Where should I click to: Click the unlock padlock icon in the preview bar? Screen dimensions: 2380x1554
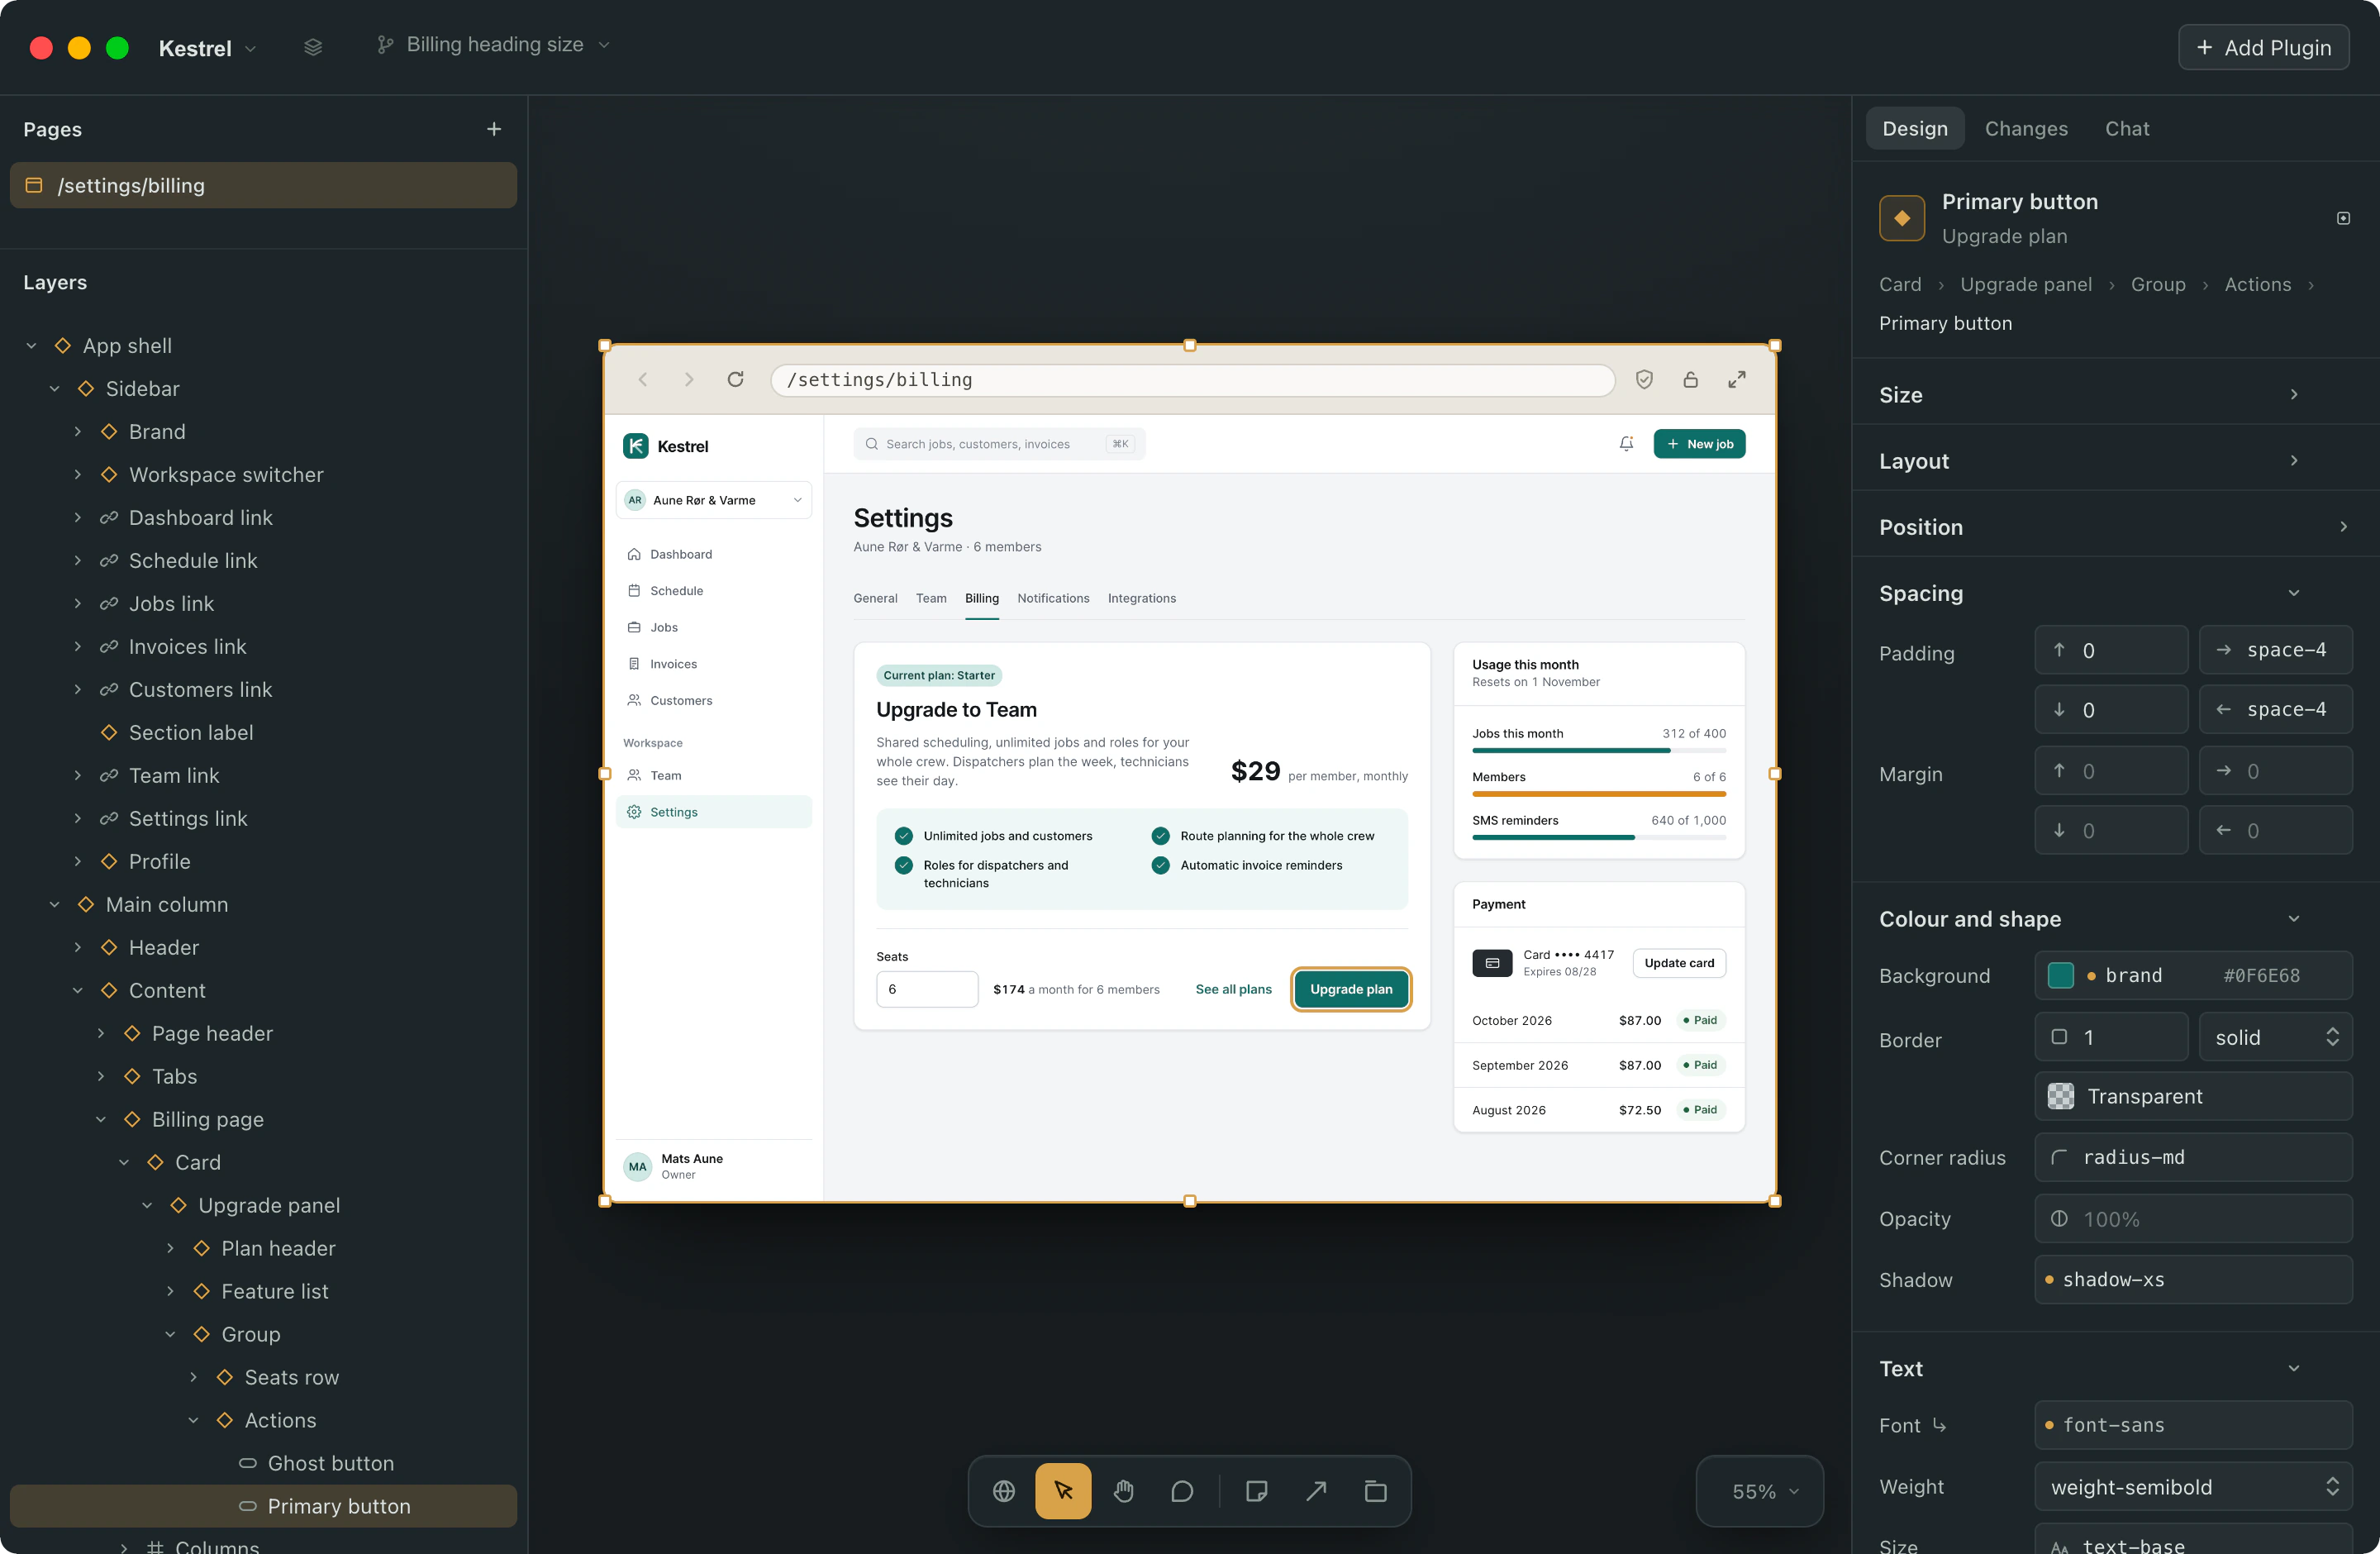[x=1690, y=379]
